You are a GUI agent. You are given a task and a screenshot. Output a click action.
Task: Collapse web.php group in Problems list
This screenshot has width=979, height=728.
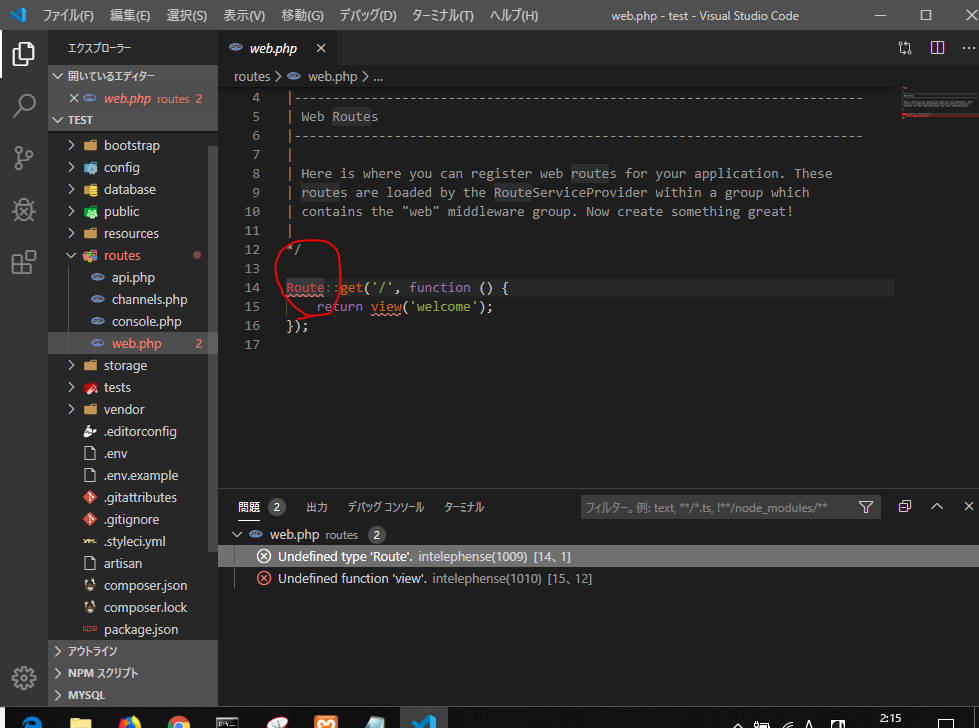[237, 534]
